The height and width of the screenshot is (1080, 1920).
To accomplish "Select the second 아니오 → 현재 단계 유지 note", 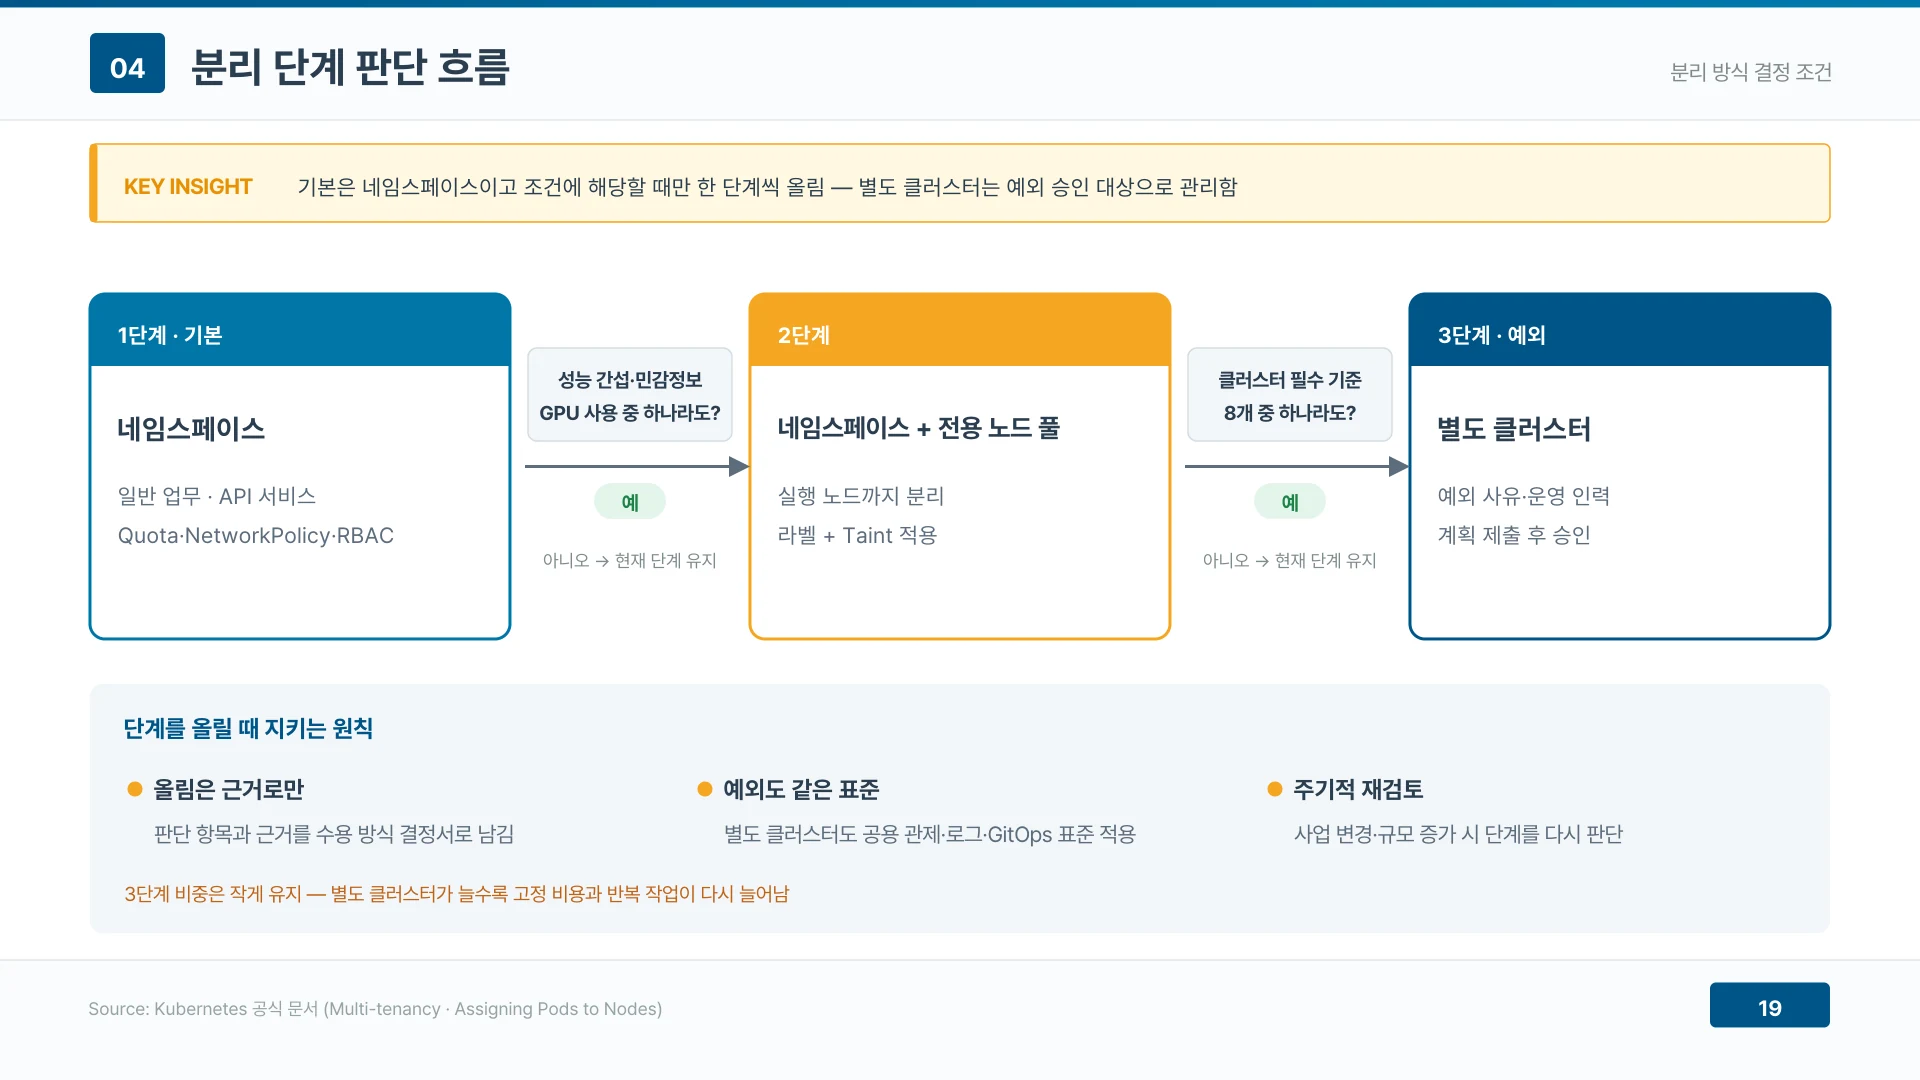I will [1290, 560].
